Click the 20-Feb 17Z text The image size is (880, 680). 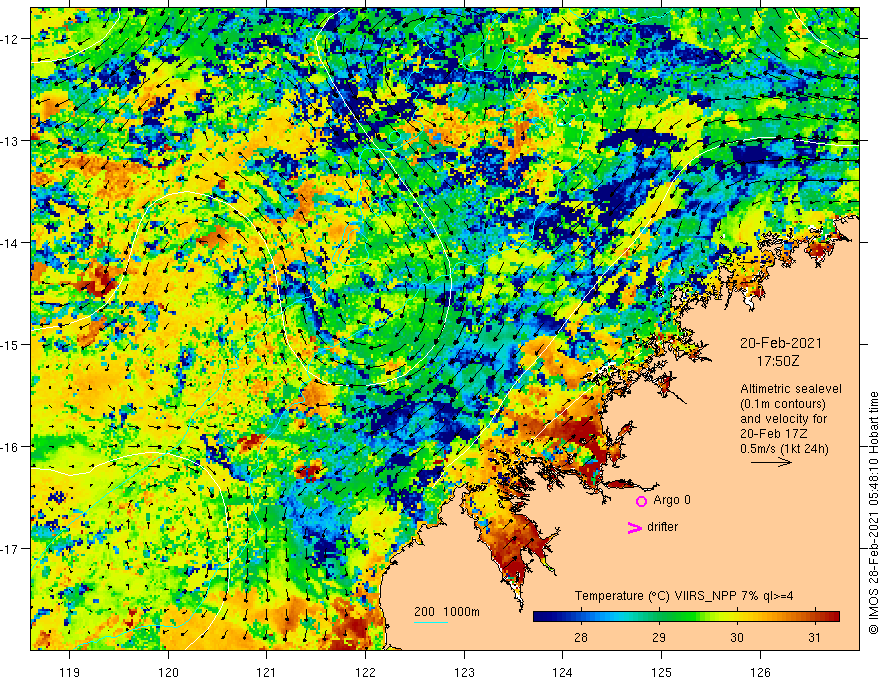[772, 434]
